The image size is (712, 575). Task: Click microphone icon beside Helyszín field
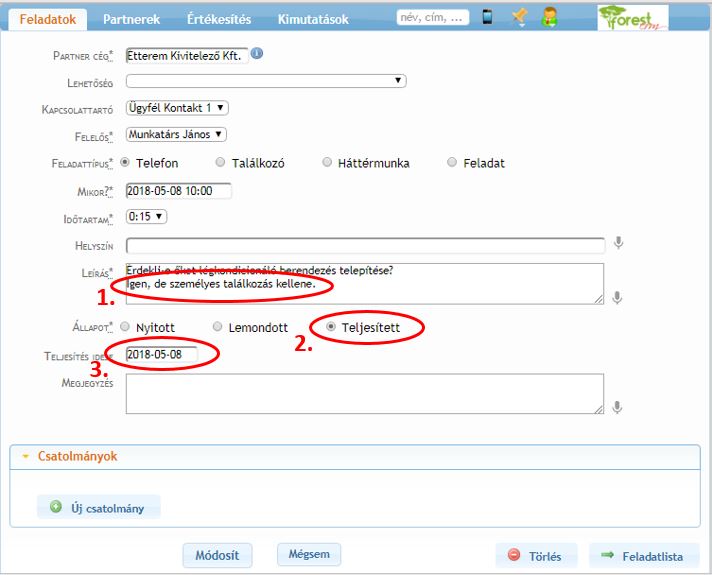coord(619,243)
